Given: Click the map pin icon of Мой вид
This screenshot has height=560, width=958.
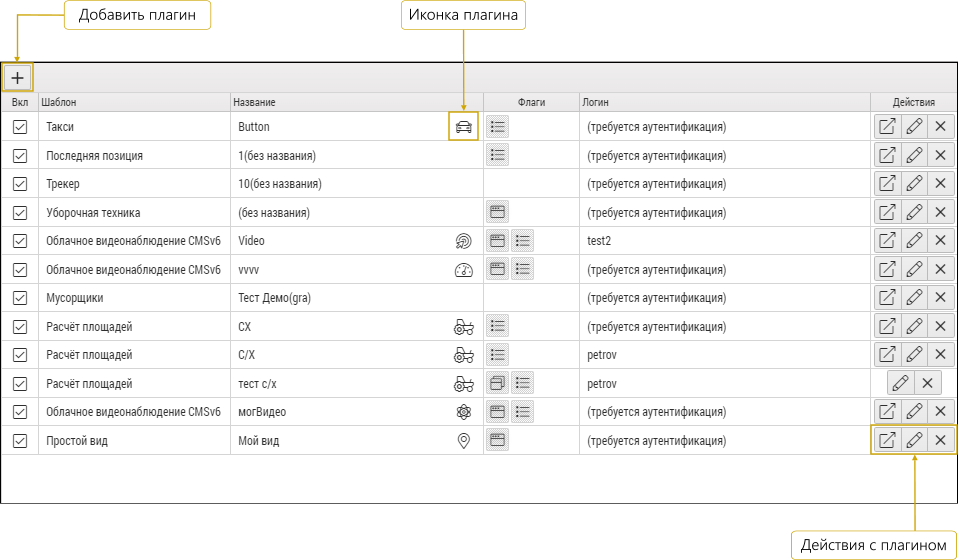Looking at the screenshot, I should 464,441.
